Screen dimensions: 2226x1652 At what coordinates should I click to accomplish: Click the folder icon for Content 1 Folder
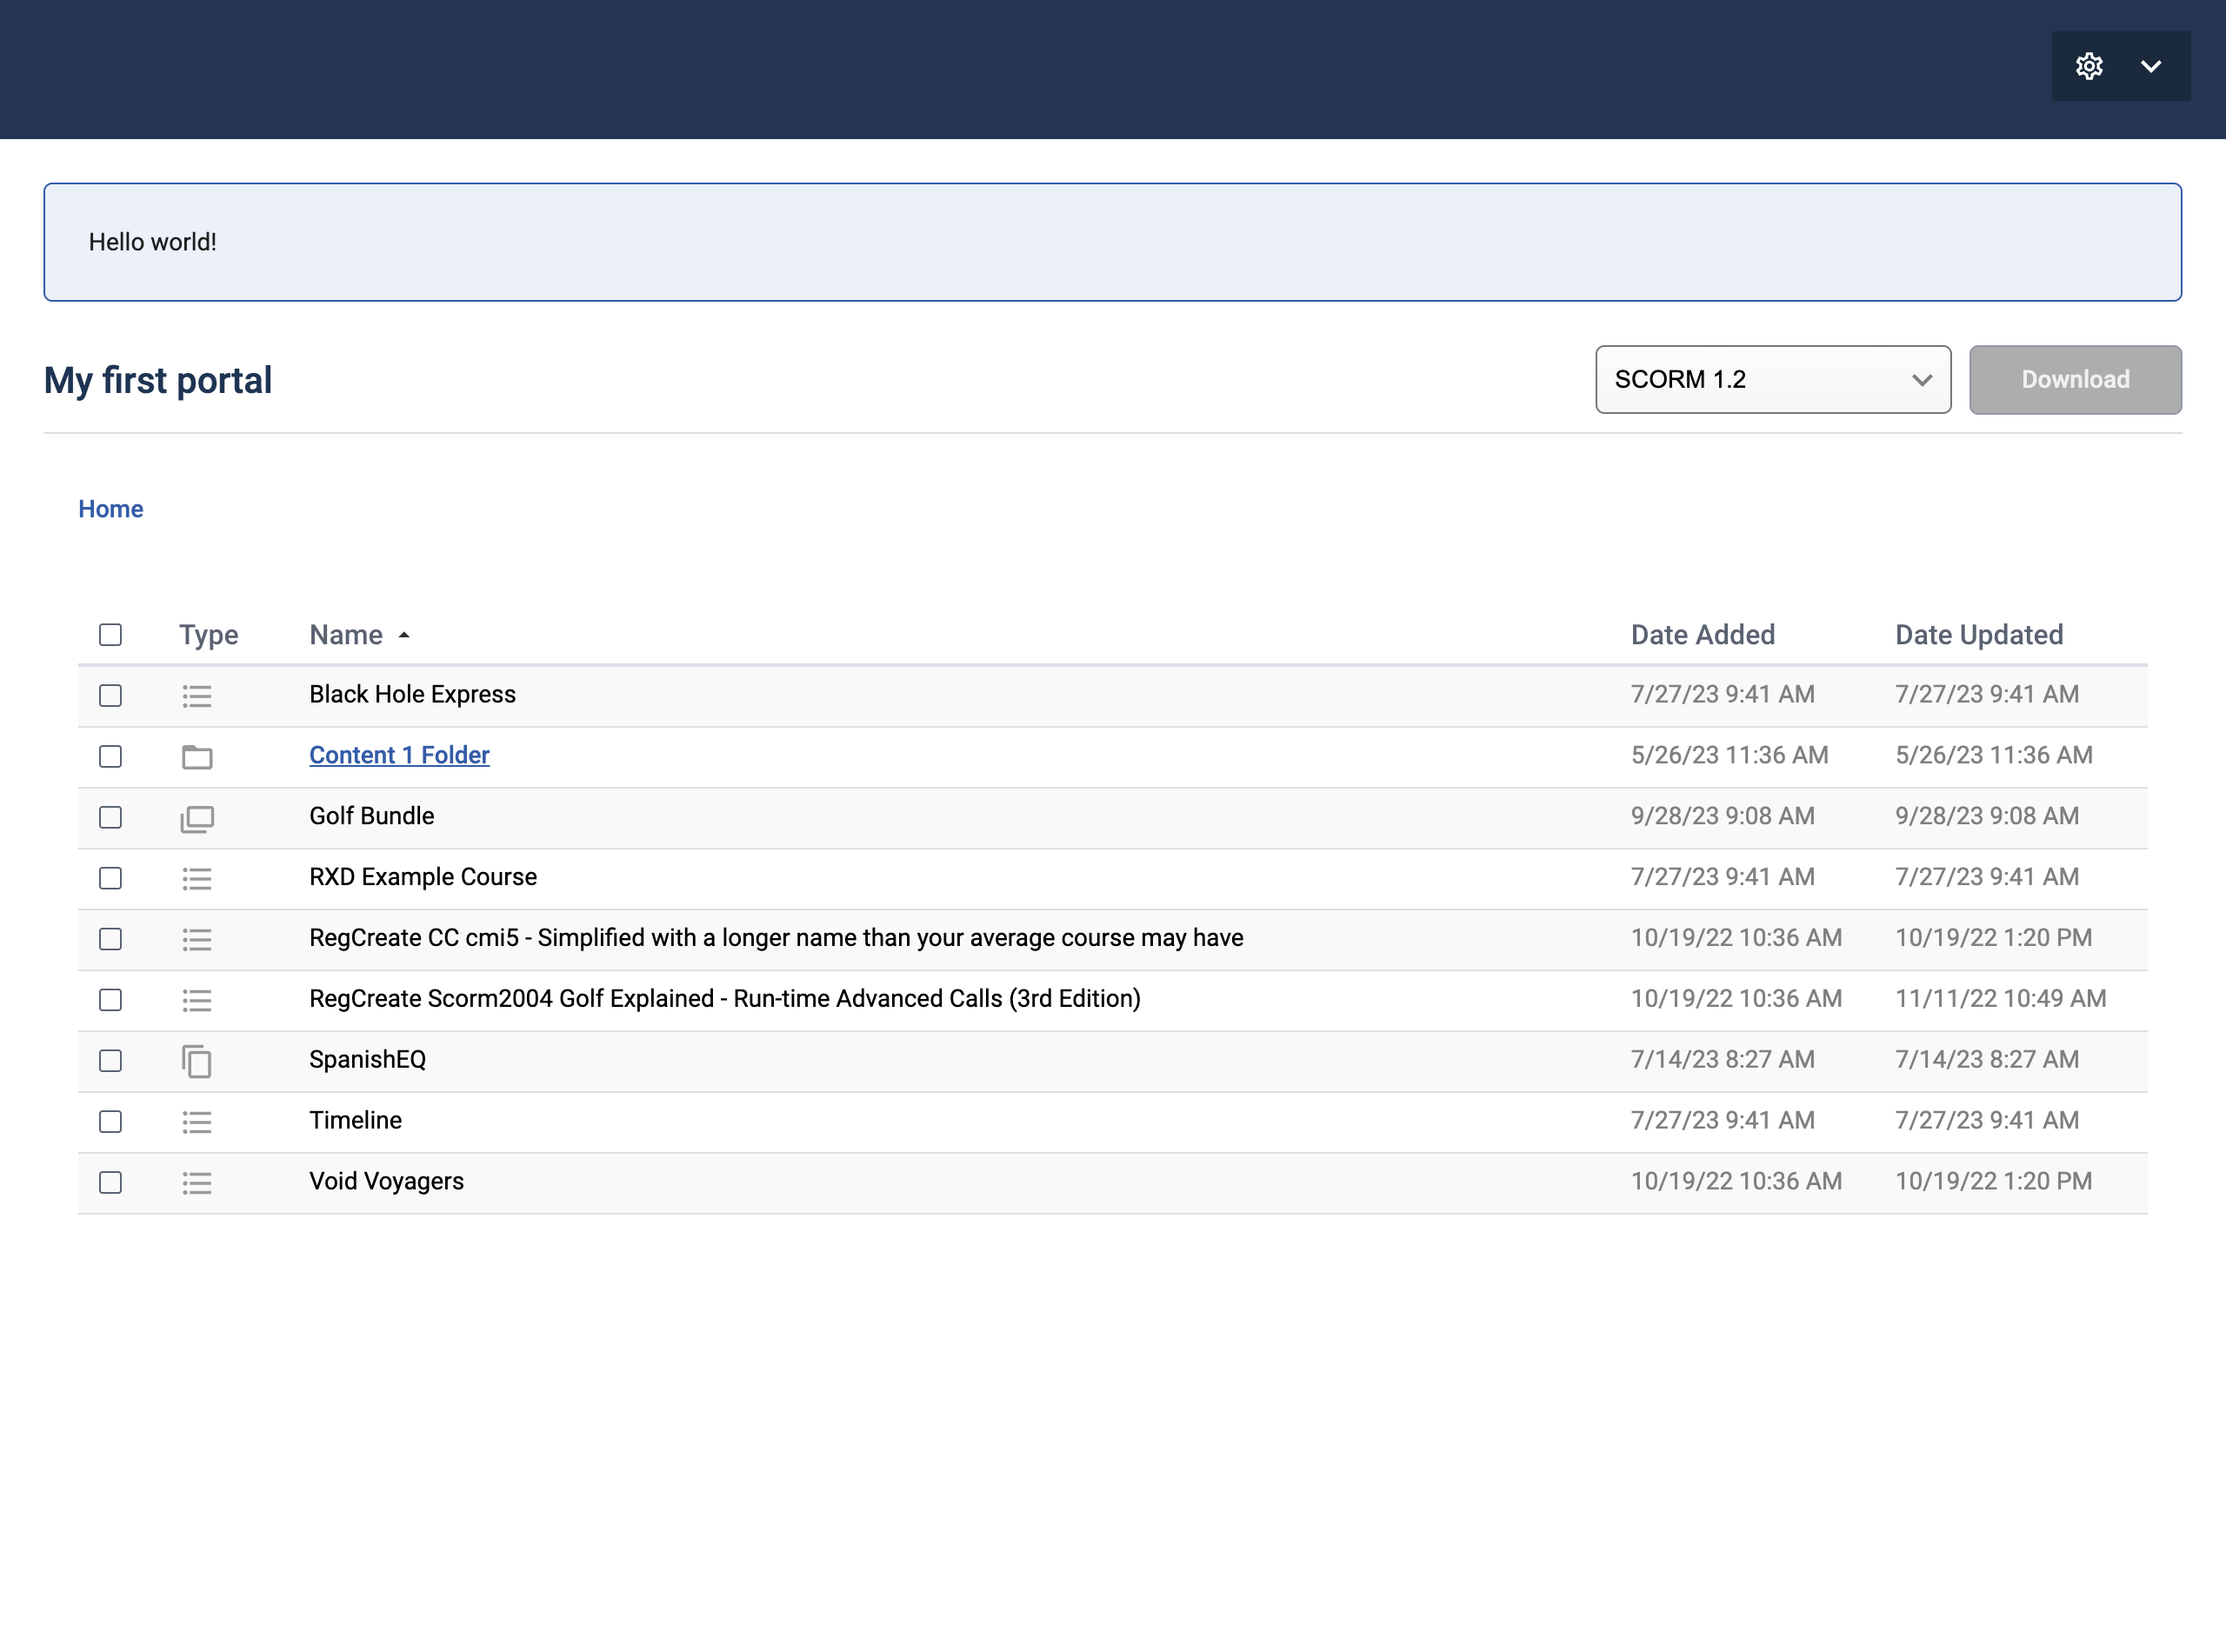coord(197,757)
